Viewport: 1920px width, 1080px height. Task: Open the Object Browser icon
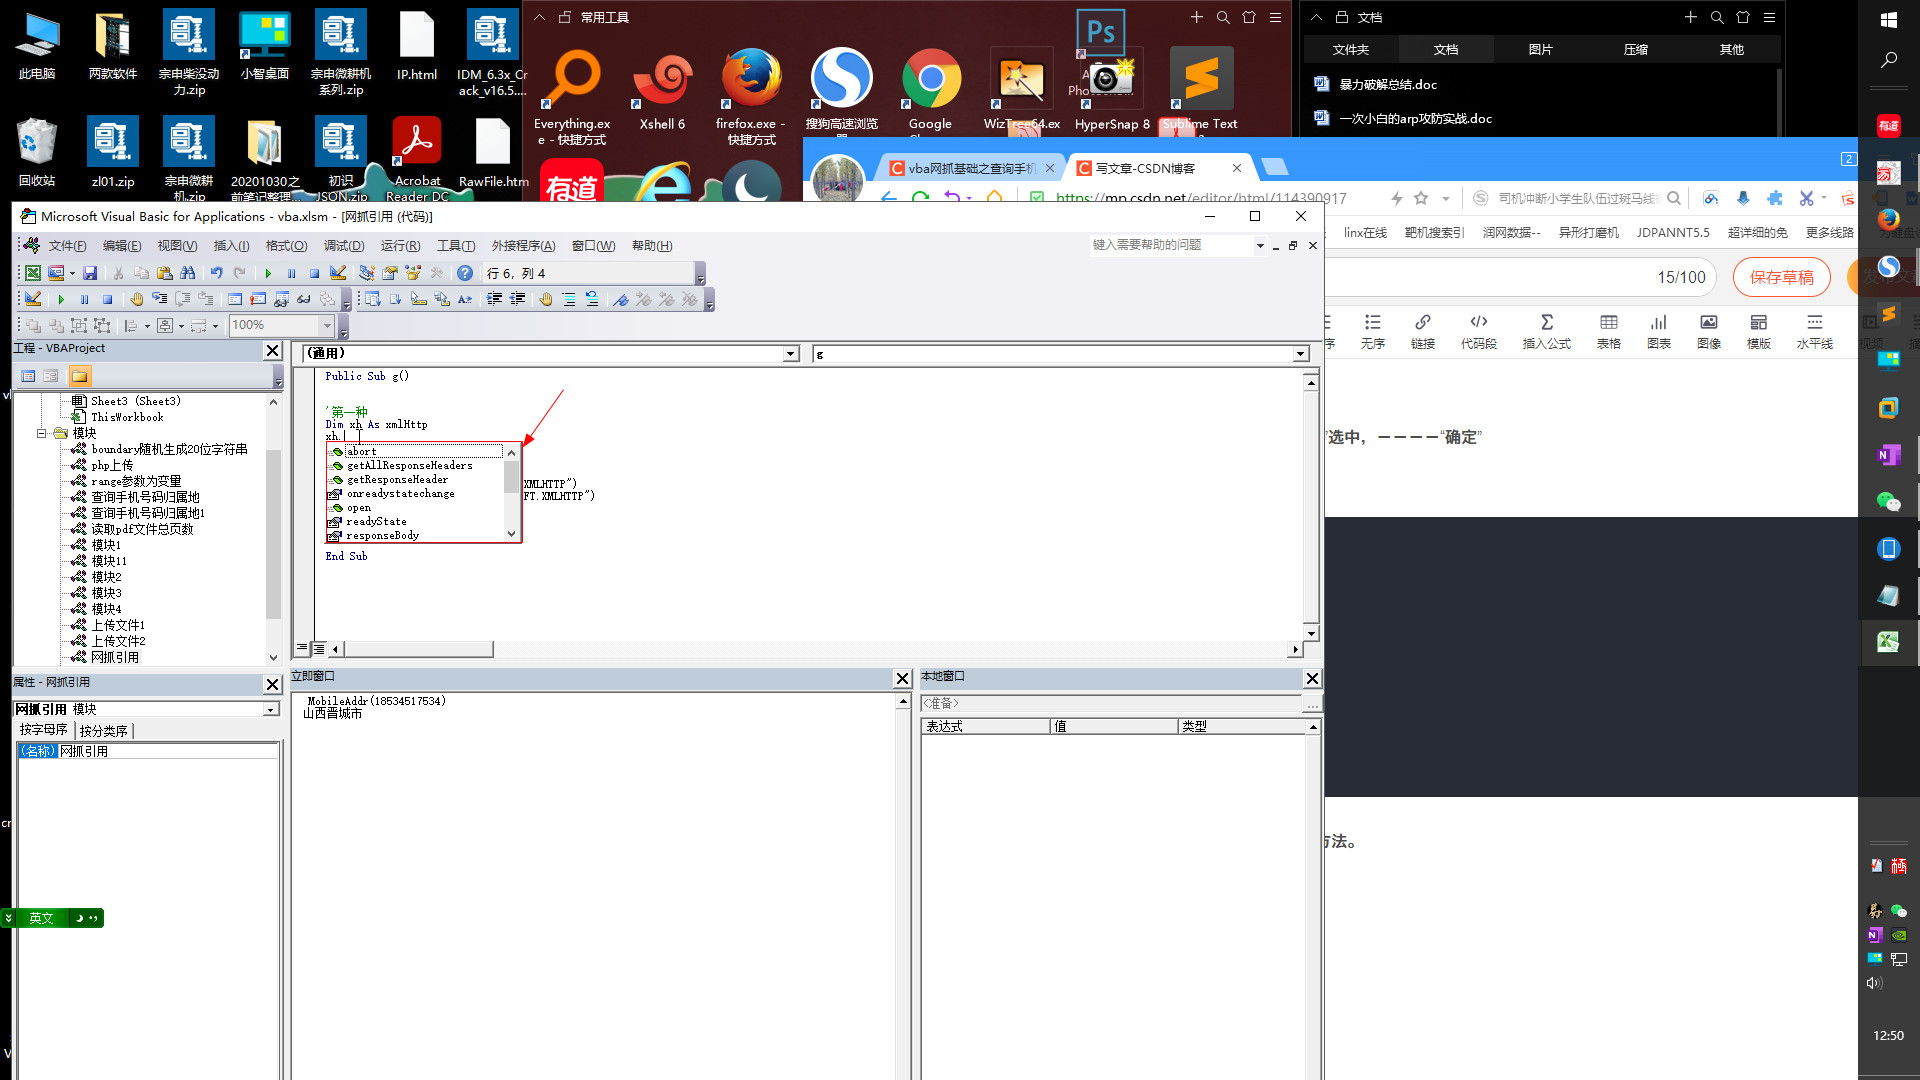(x=413, y=273)
